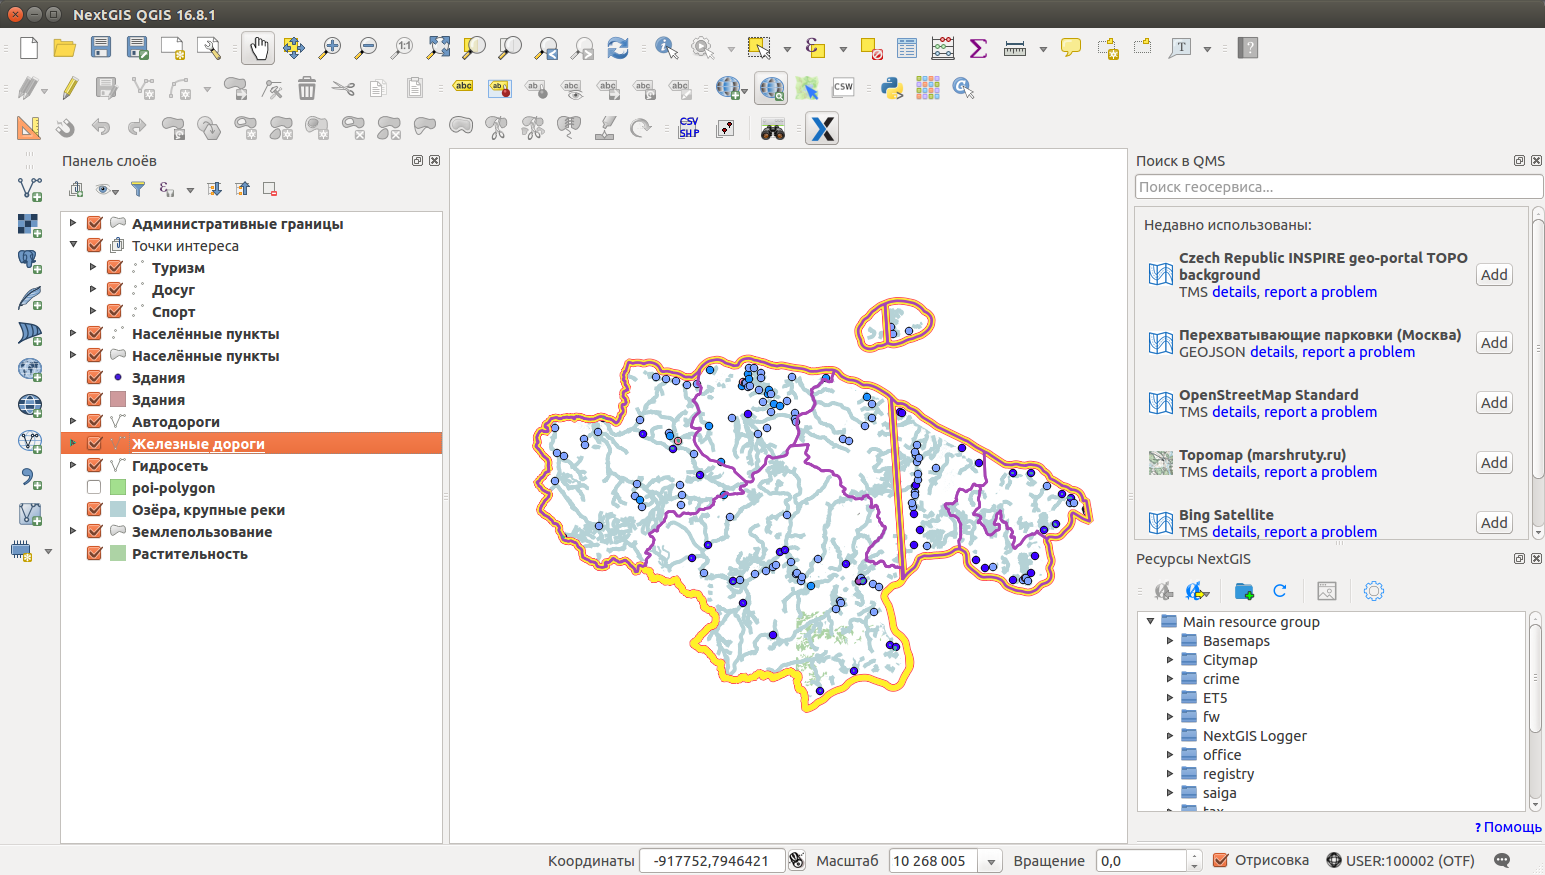Open the Масштаб scale dropdown
1545x875 pixels.
[x=991, y=861]
